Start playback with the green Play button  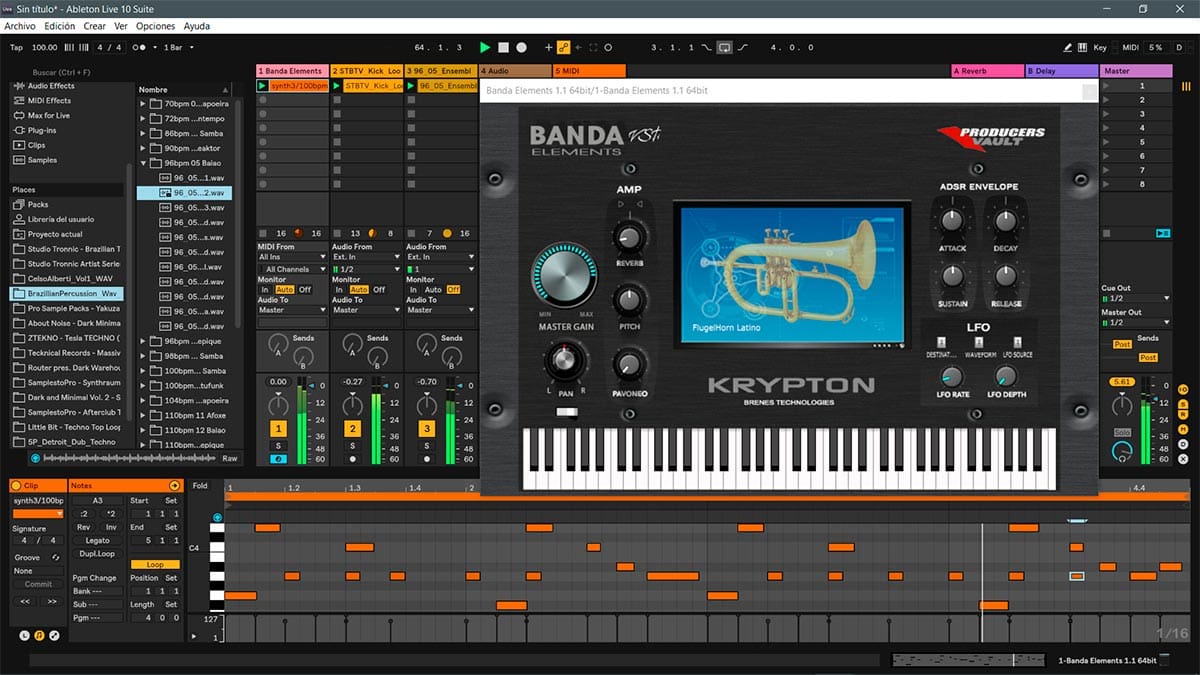485,47
